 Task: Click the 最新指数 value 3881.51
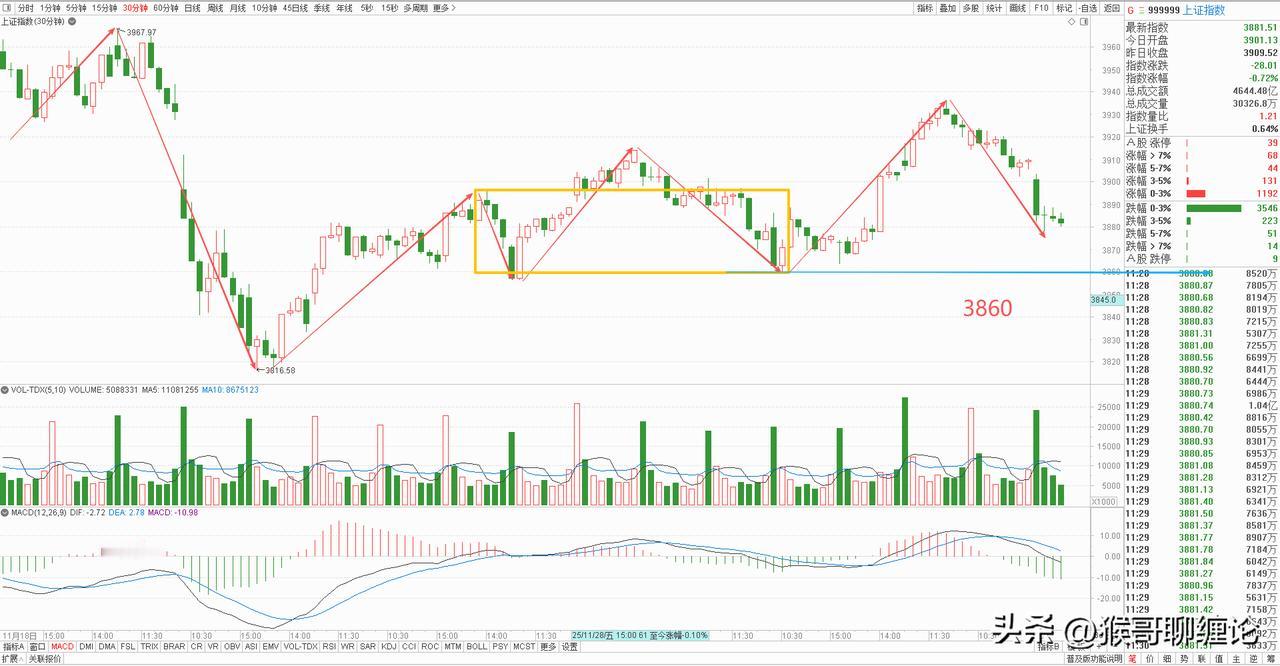(1260, 27)
